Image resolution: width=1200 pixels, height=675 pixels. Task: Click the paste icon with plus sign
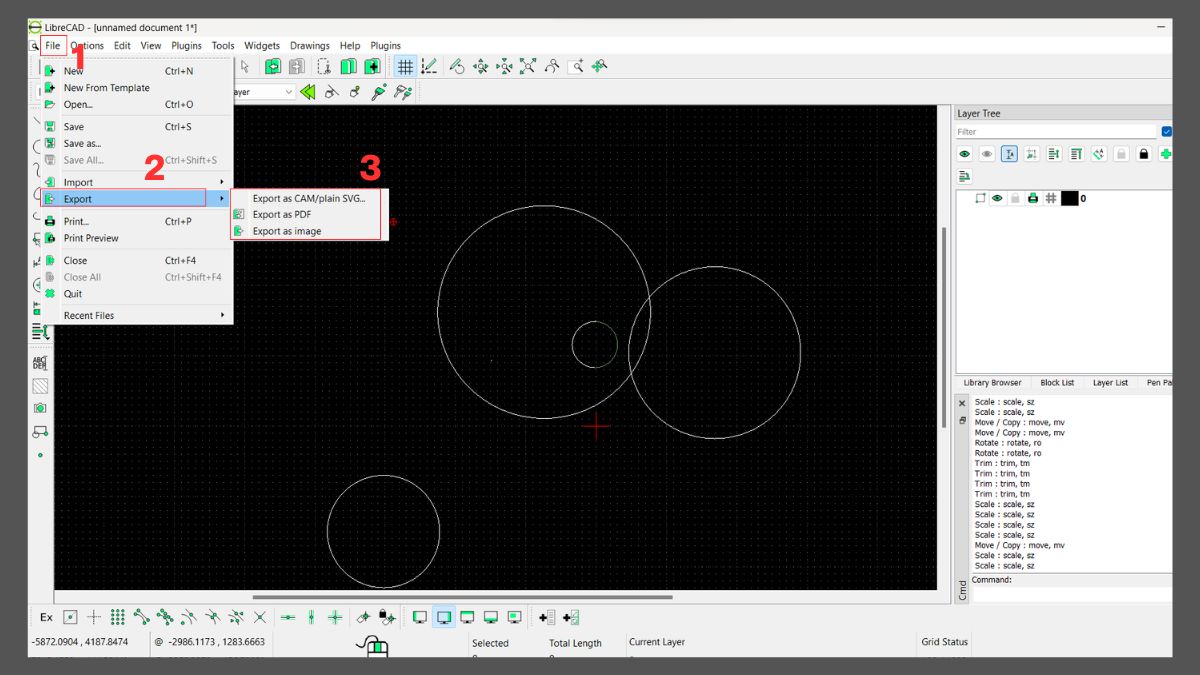click(x=372, y=66)
